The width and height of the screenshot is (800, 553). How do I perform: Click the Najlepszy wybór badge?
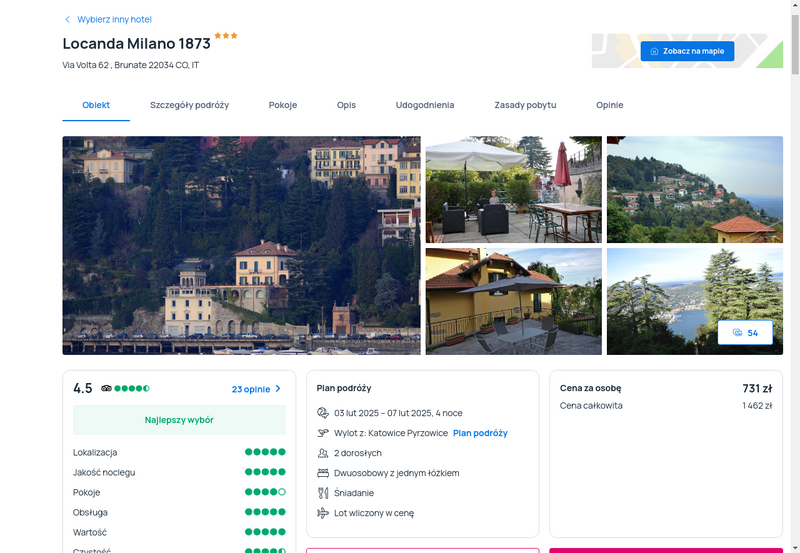[179, 420]
